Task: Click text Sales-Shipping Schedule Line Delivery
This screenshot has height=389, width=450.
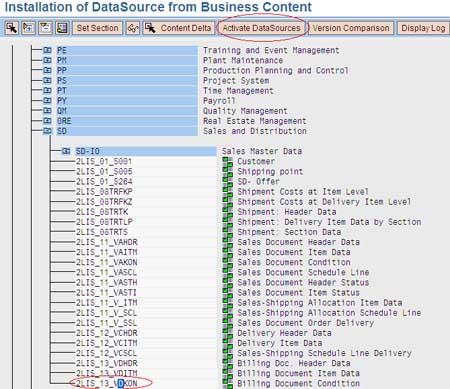Action: tap(324, 353)
